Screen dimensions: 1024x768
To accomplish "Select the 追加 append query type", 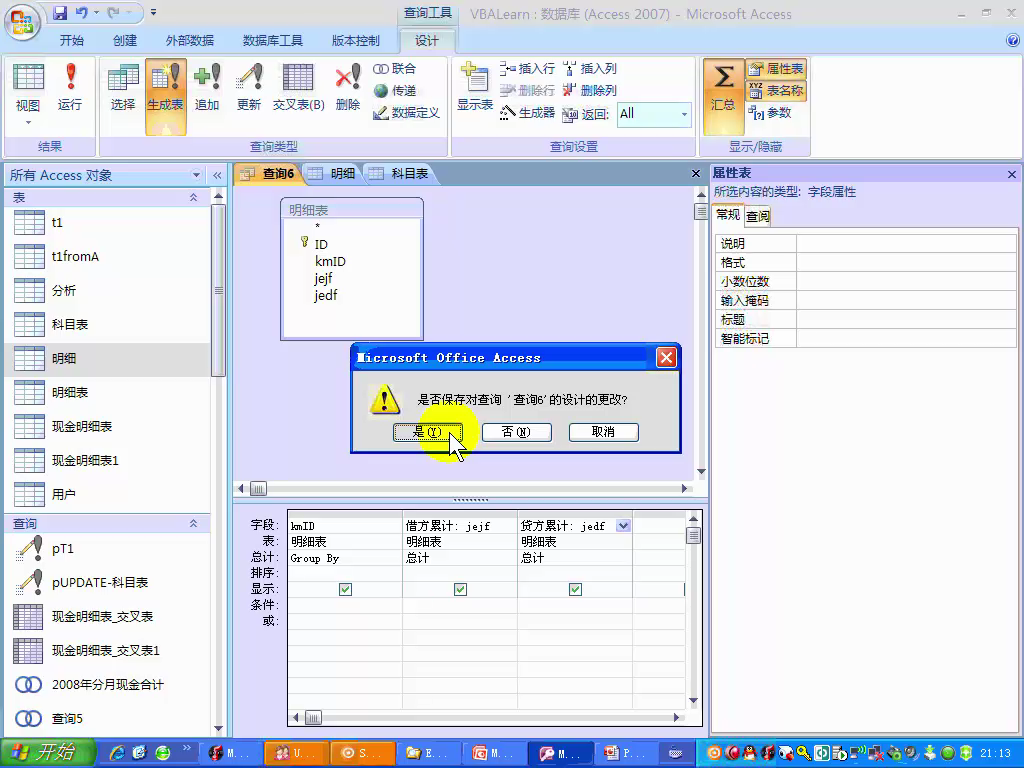I will pos(207,88).
